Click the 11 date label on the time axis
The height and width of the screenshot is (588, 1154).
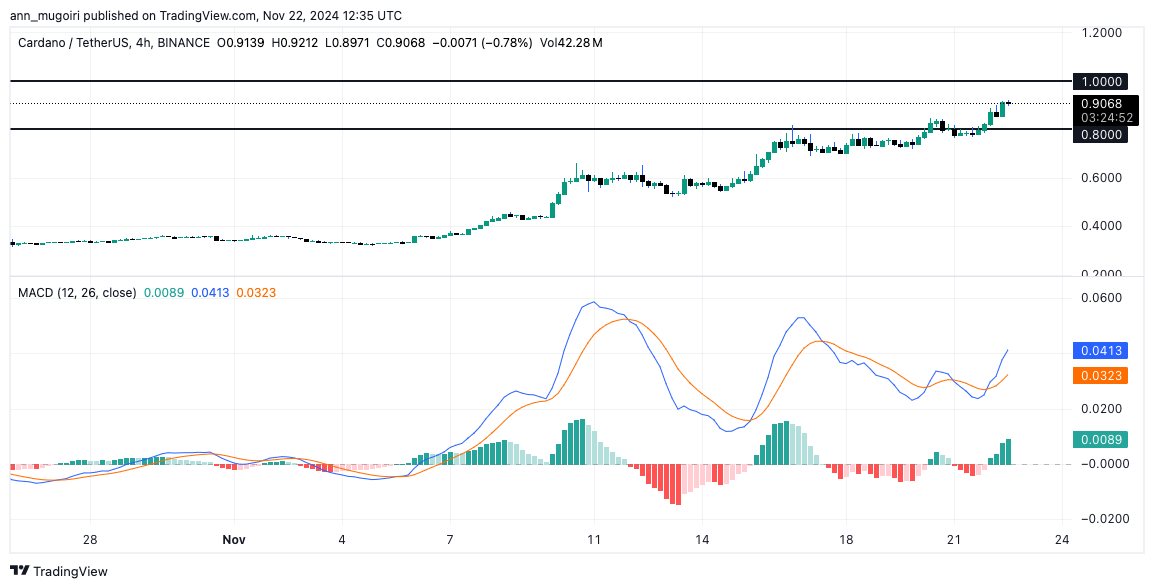[593, 539]
